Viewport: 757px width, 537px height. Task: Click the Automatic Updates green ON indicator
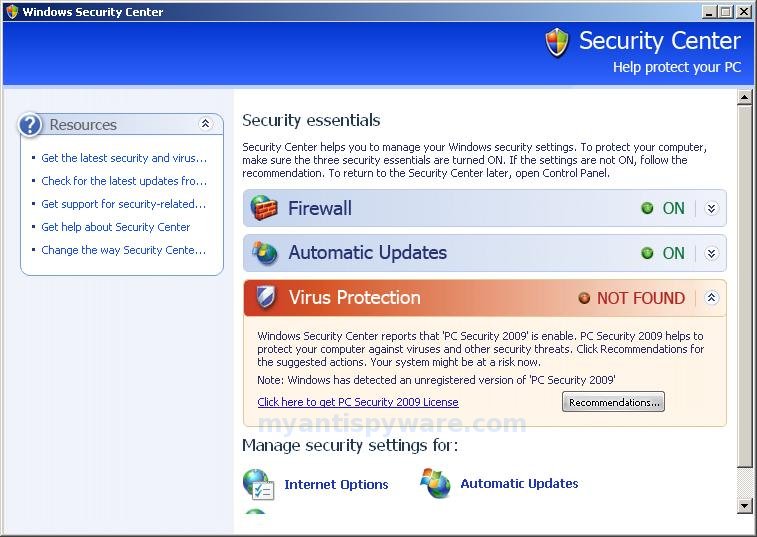tap(663, 253)
